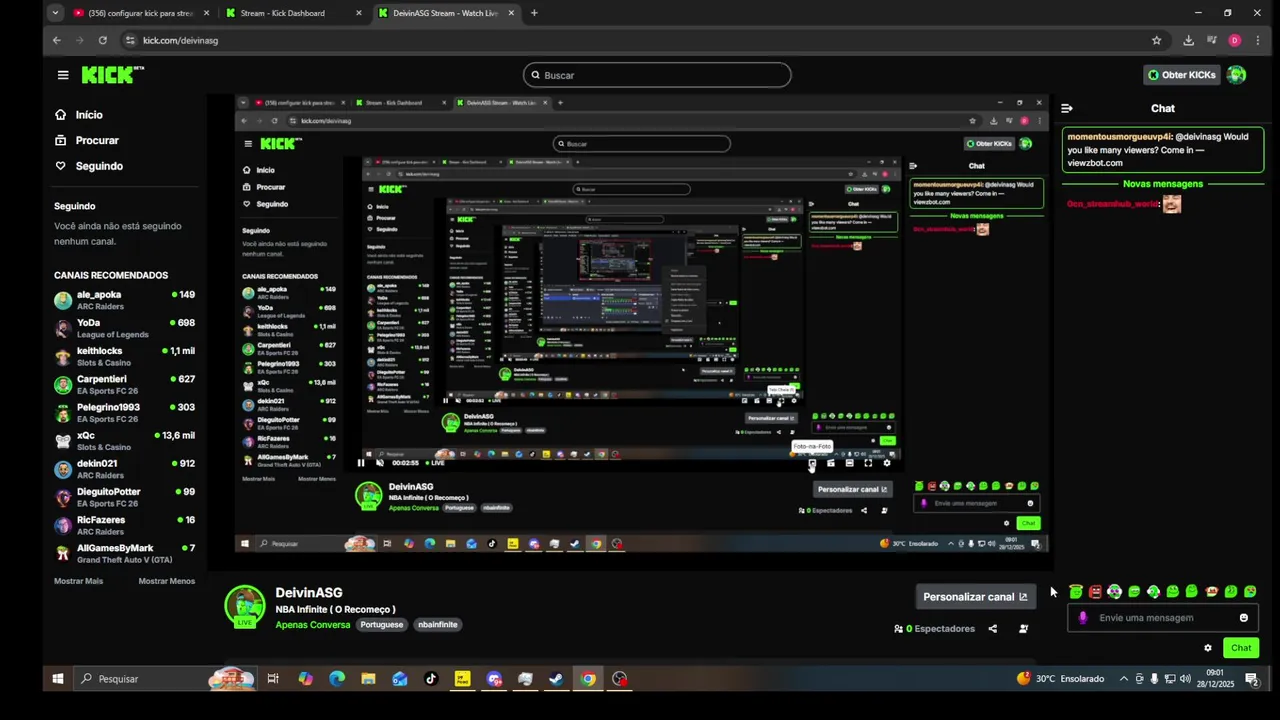
Task: Collapse channels with Mostrar Menos
Action: (166, 581)
